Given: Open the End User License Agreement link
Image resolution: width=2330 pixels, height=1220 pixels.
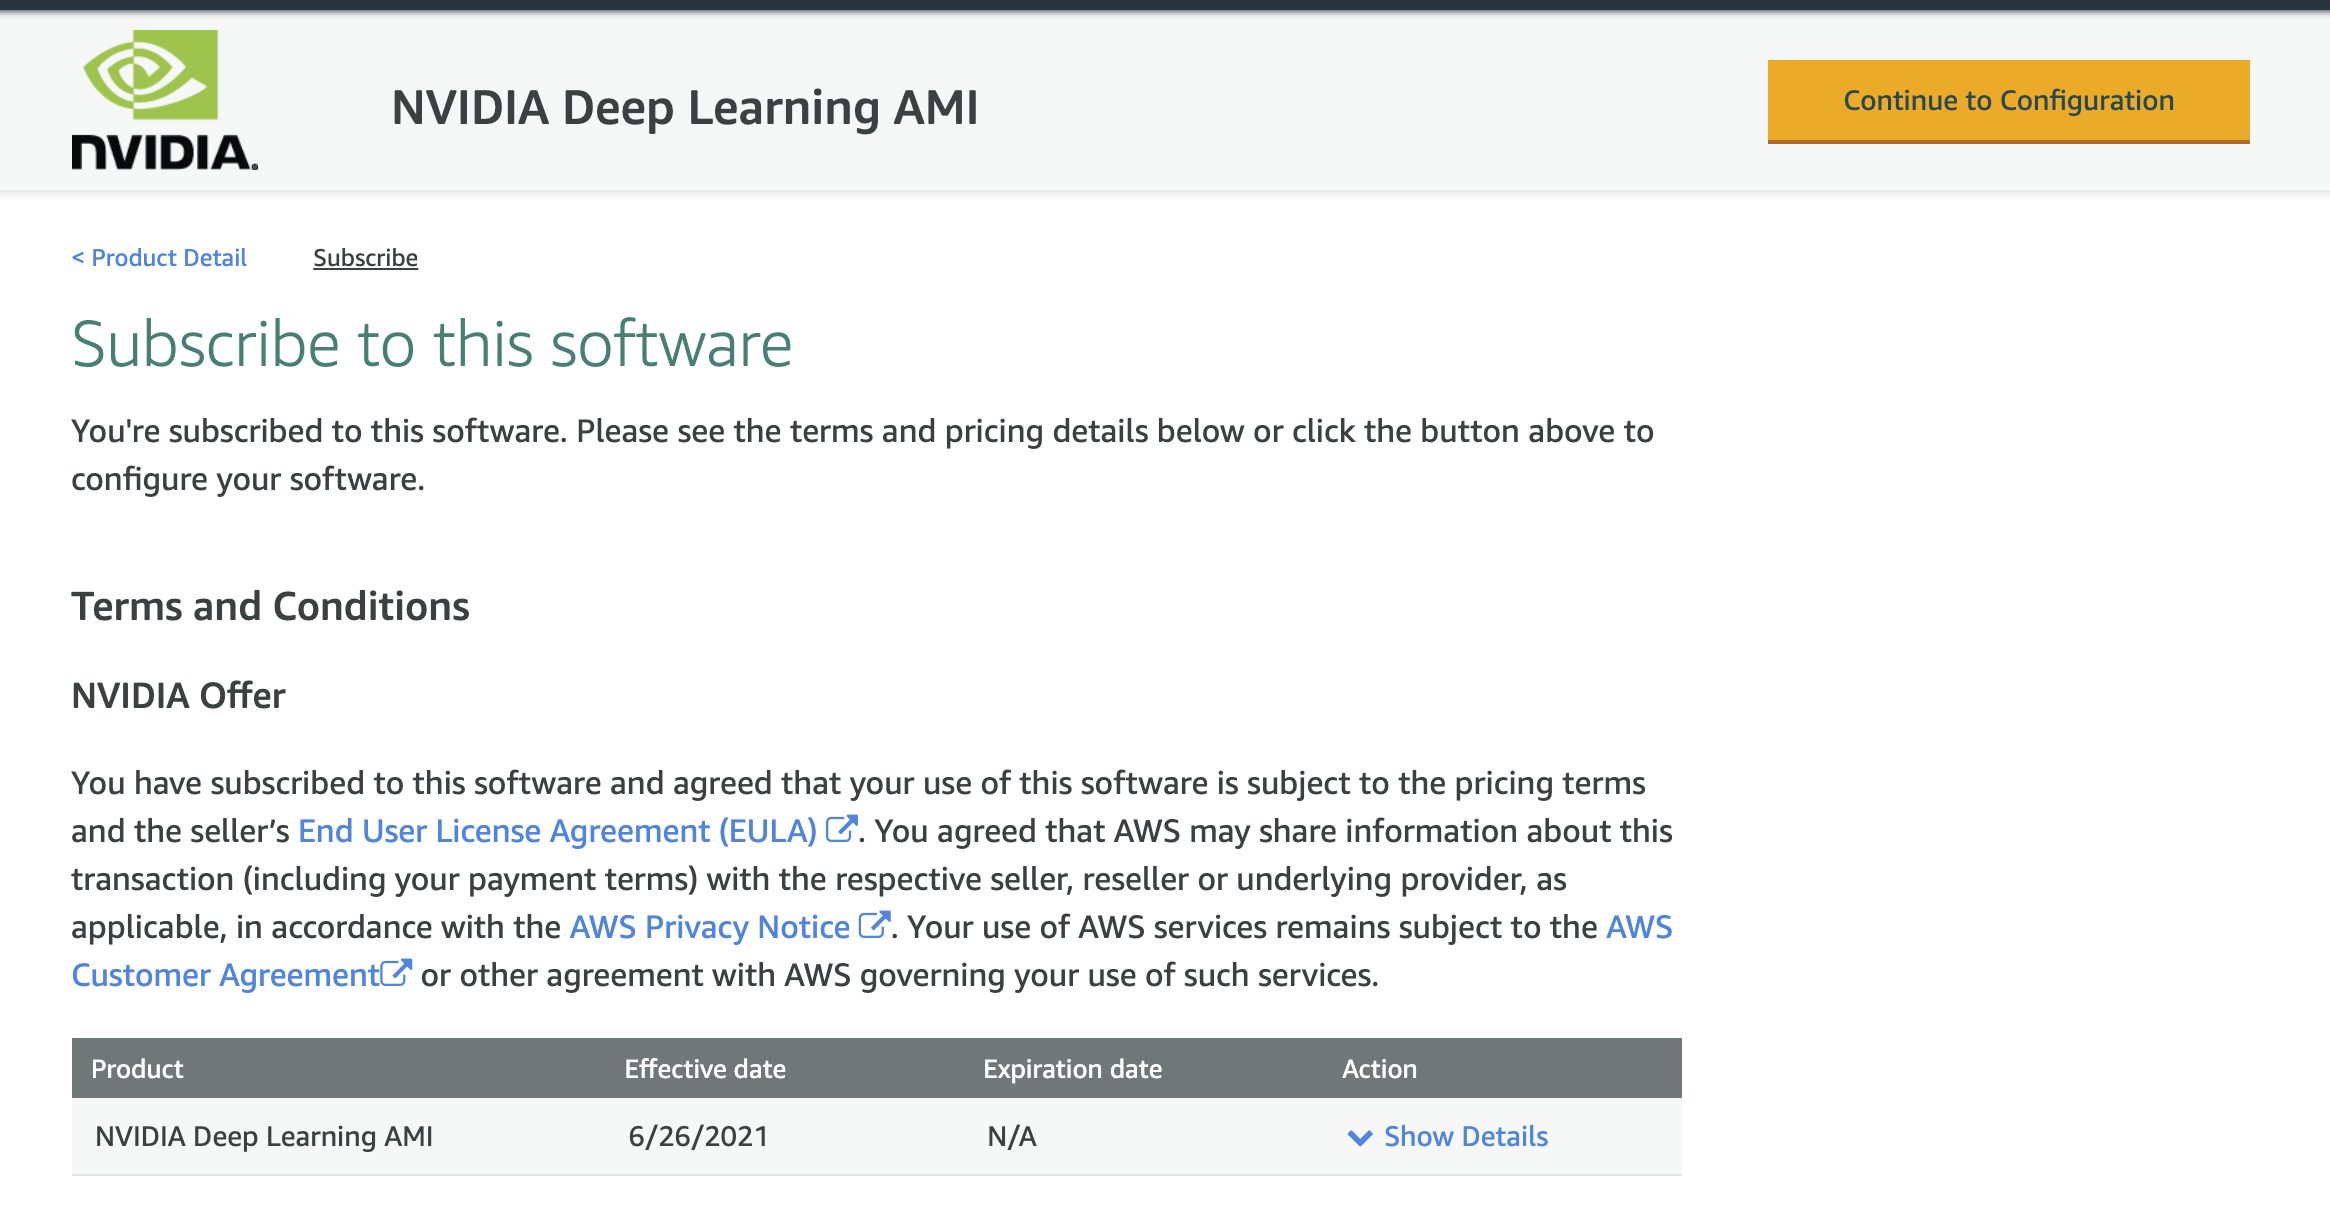Looking at the screenshot, I should [557, 831].
